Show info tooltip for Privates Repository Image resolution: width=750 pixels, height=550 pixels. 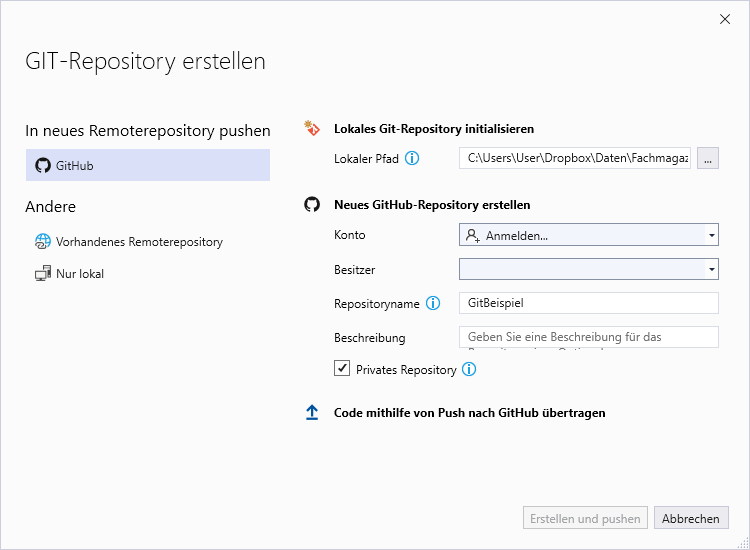click(469, 369)
